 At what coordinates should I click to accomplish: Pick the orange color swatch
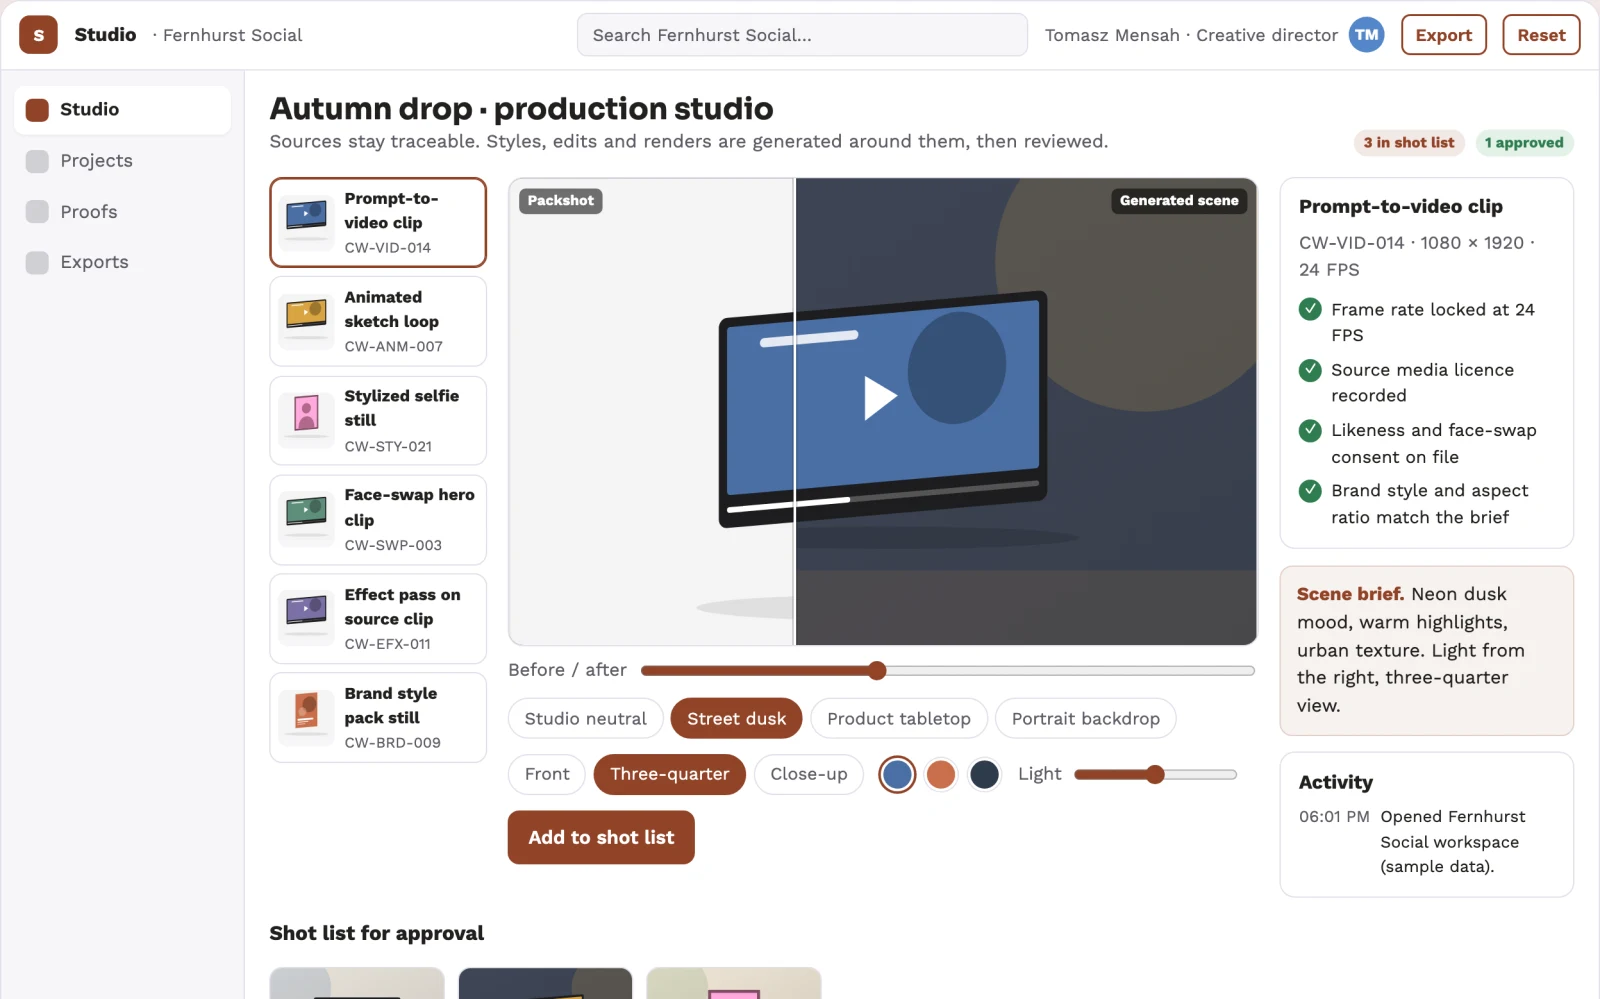click(941, 774)
